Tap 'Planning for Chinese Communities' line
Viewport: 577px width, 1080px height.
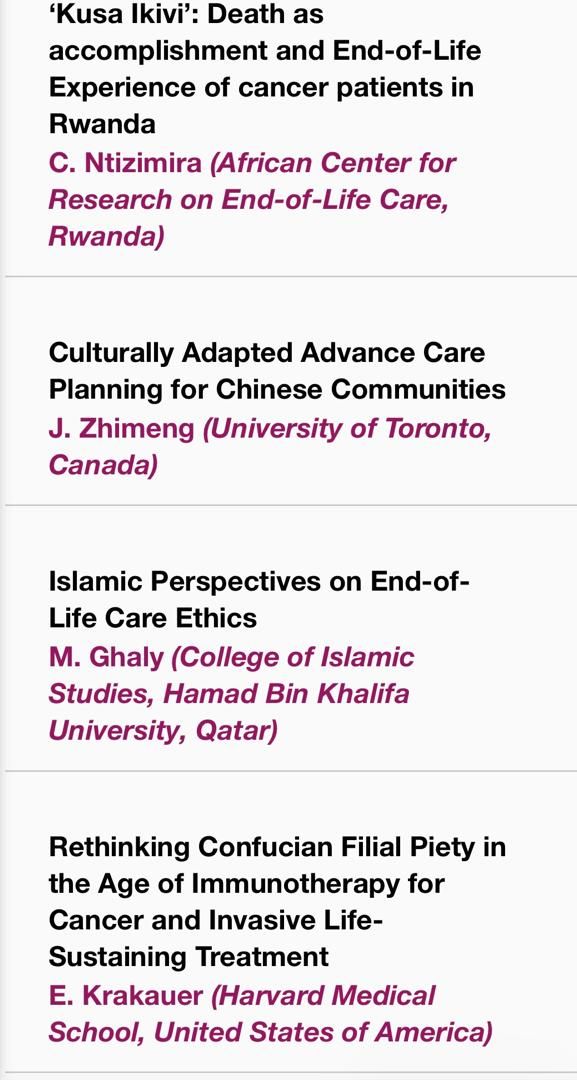click(277, 391)
